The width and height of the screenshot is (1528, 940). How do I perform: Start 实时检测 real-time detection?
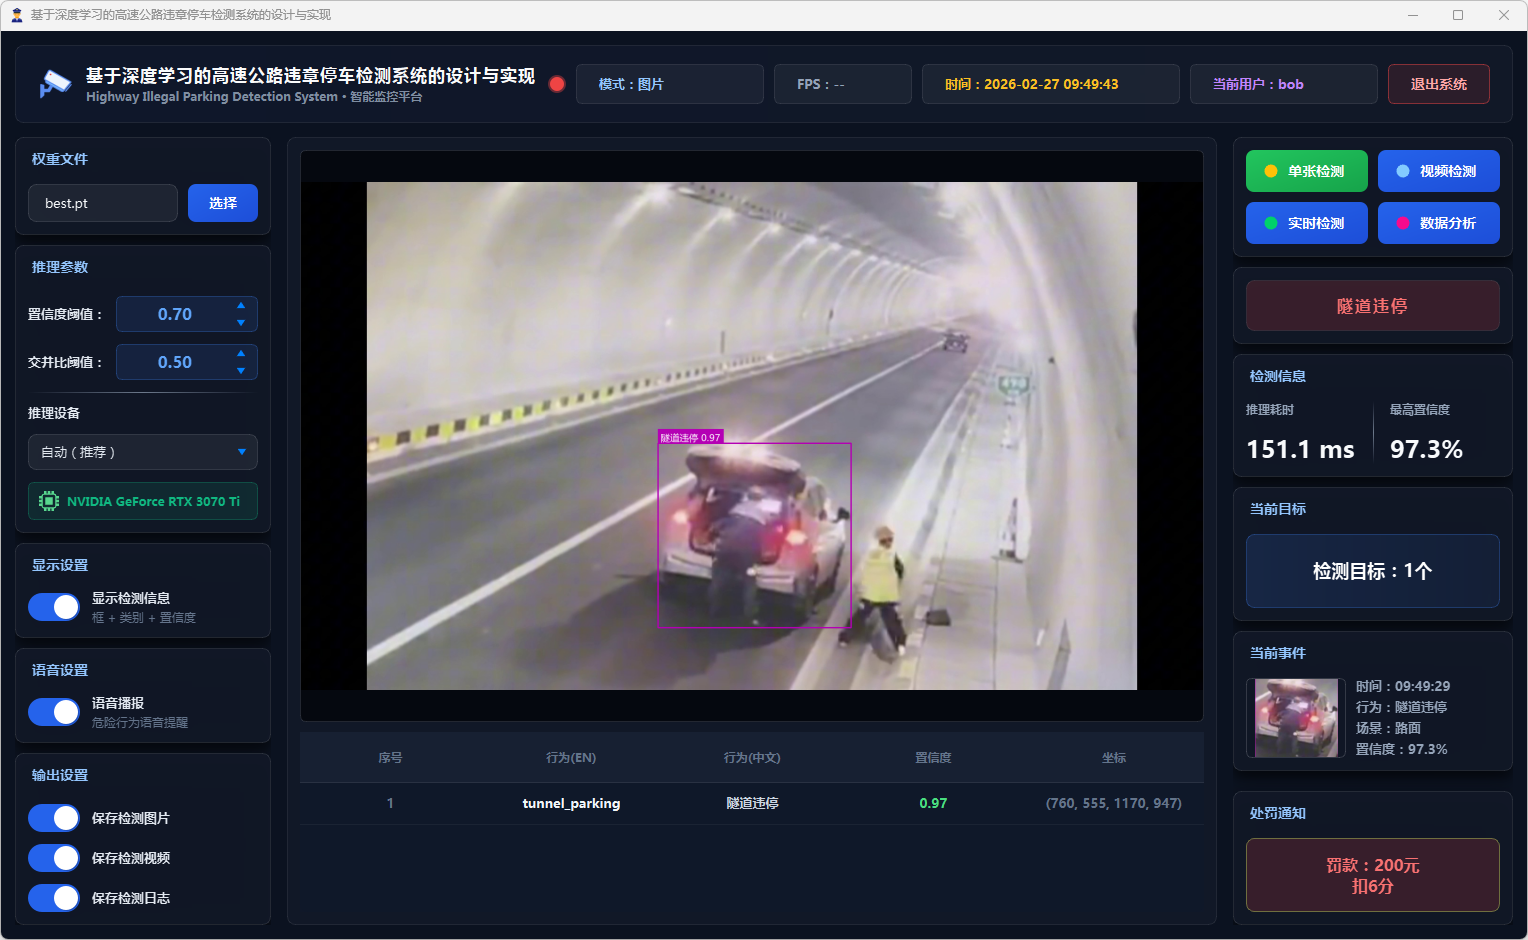pyautogui.click(x=1306, y=223)
